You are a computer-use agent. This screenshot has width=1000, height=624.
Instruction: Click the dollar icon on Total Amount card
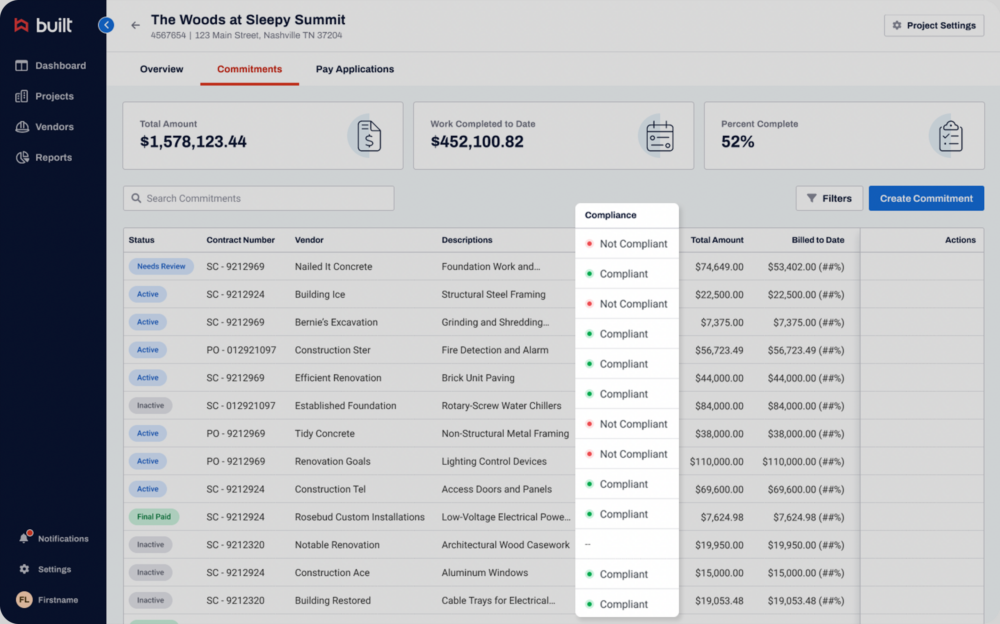(x=369, y=135)
